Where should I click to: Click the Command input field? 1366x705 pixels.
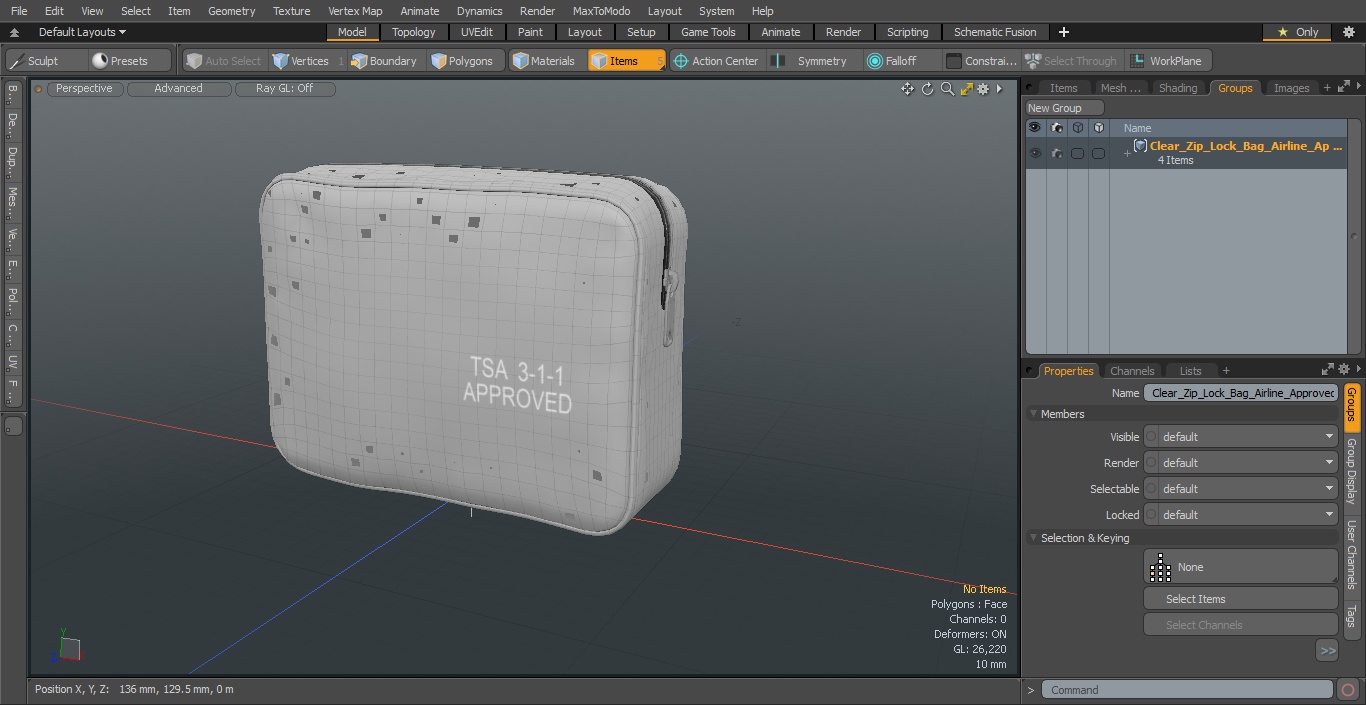(x=1186, y=690)
